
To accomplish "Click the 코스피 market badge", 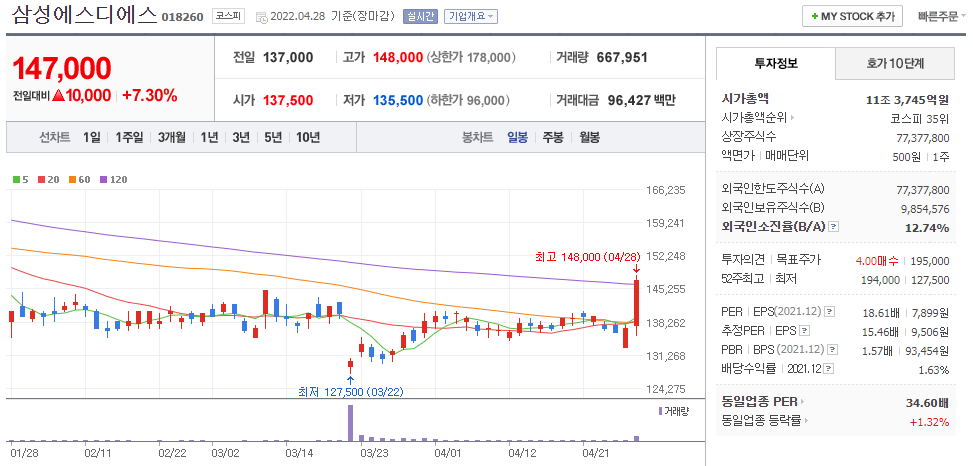I will pyautogui.click(x=229, y=17).
